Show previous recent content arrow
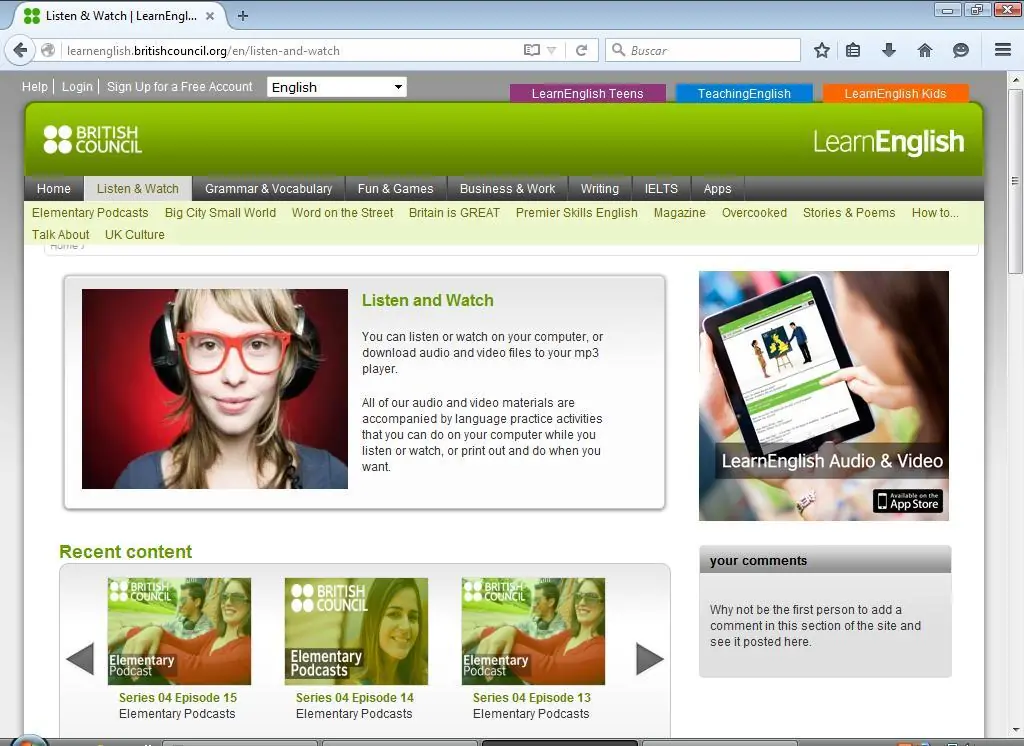This screenshot has height=746, width=1024. pyautogui.click(x=80, y=658)
